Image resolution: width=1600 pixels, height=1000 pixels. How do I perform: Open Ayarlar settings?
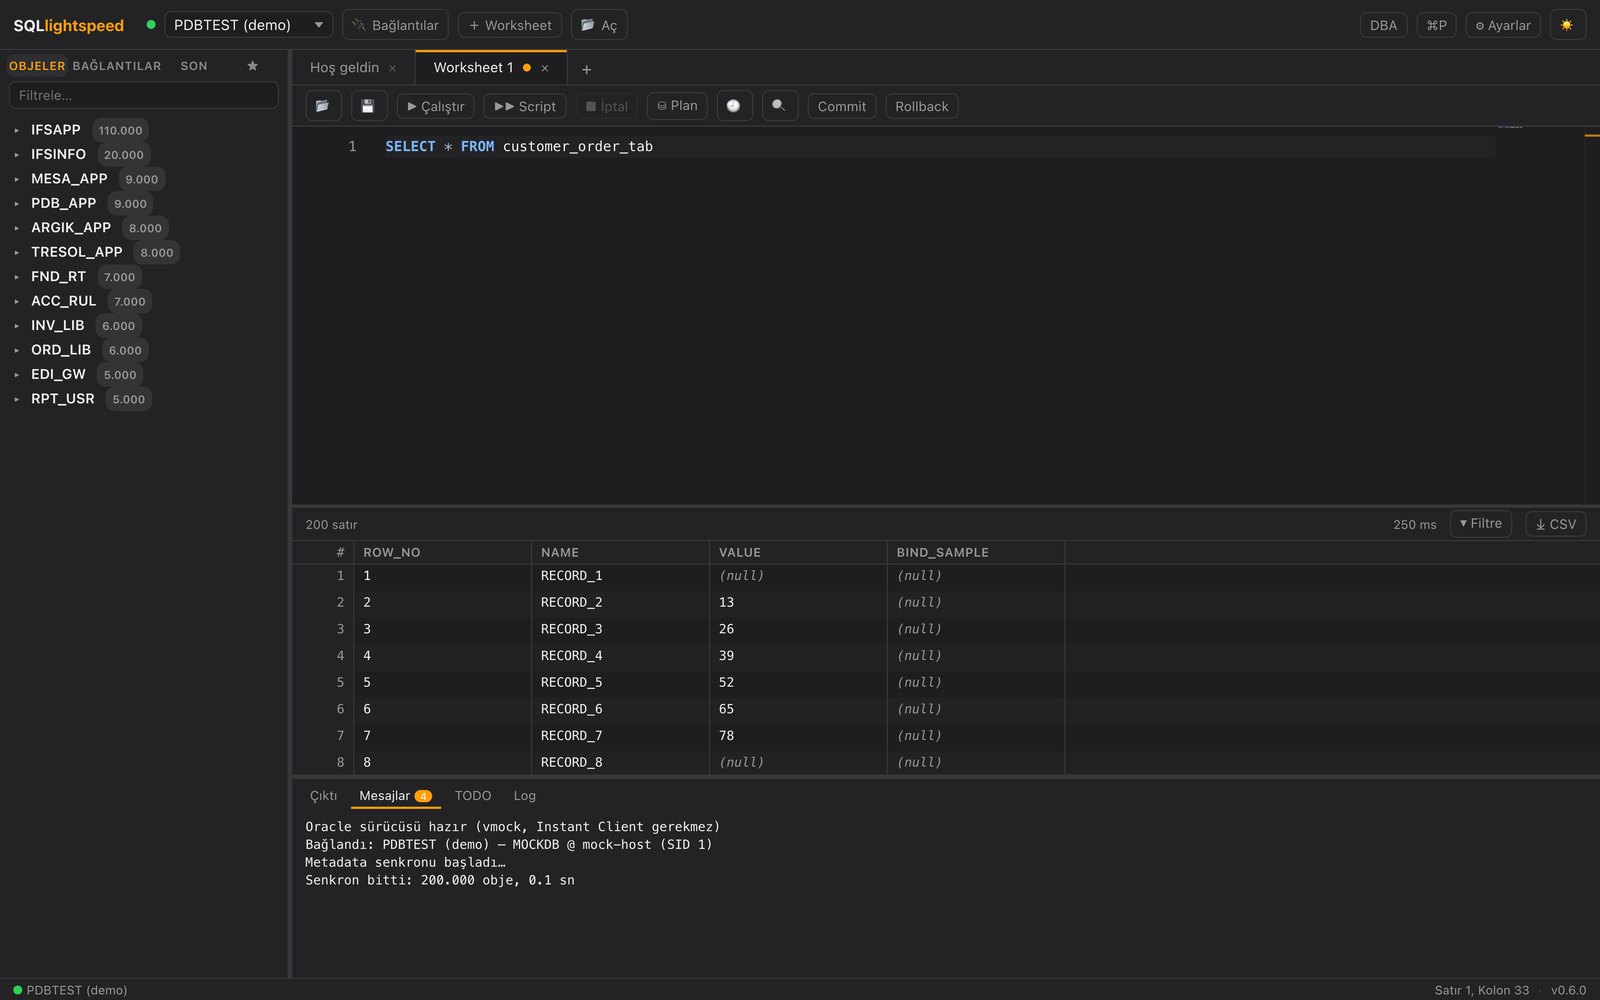tap(1503, 25)
